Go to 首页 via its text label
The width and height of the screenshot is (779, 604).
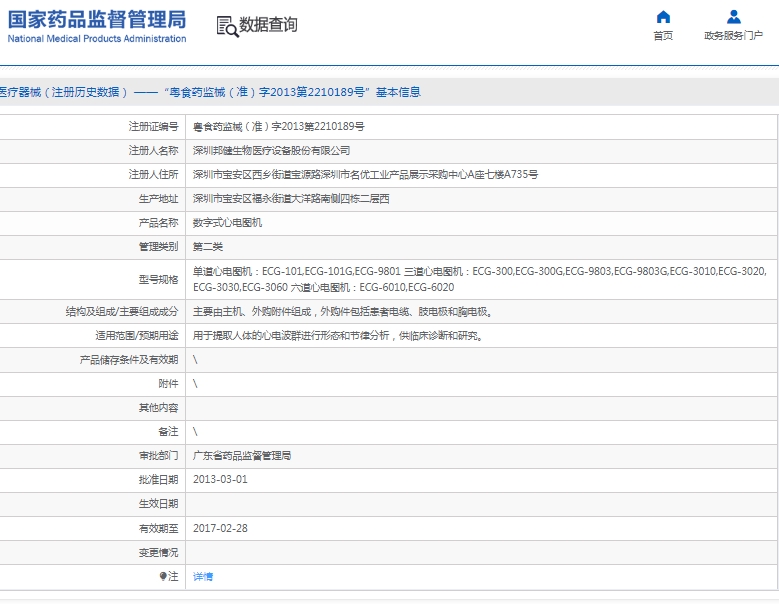coord(663,36)
